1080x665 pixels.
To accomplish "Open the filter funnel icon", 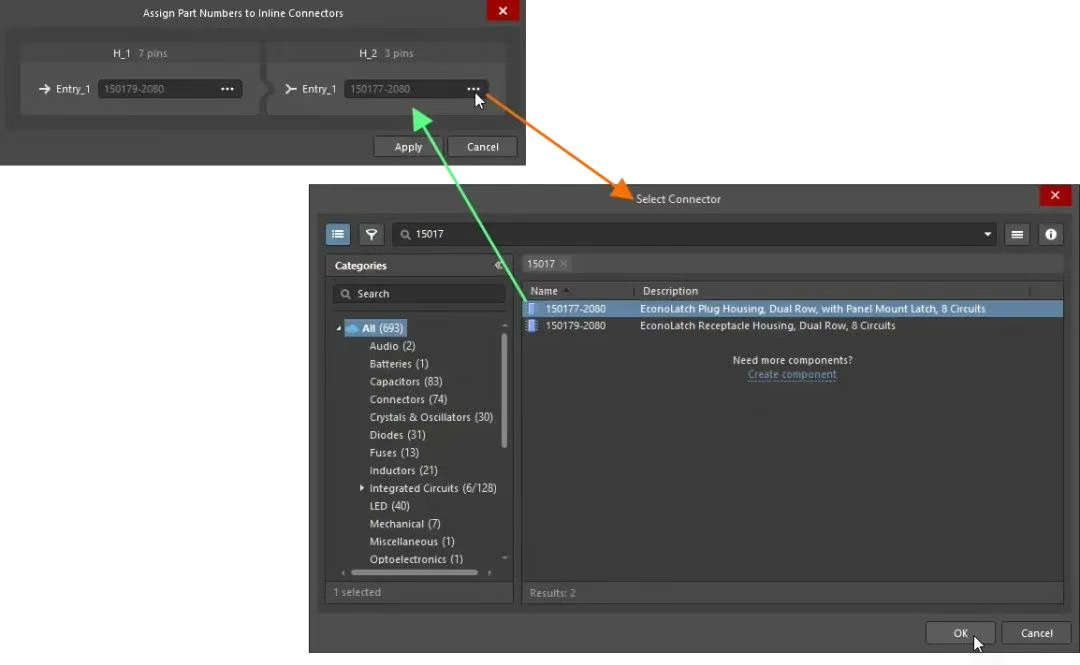I will click(371, 234).
